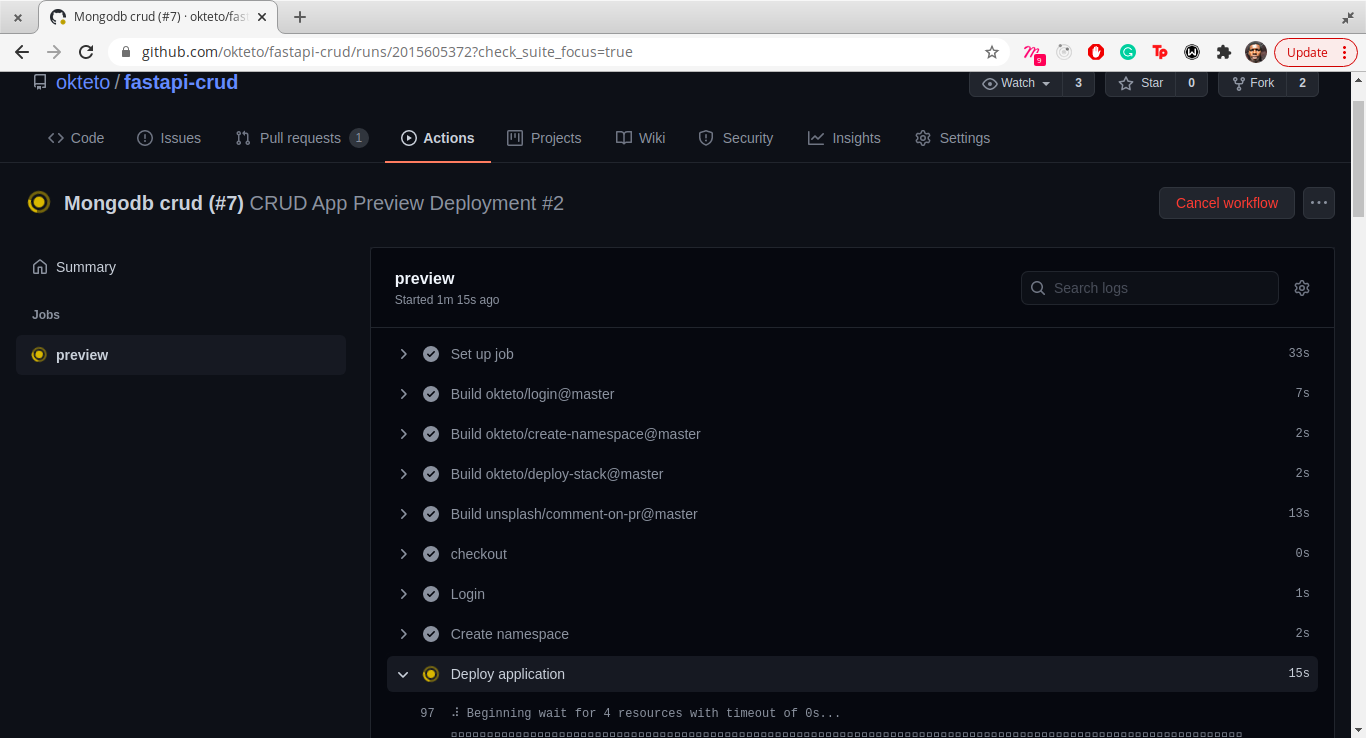Click the stargazers count 0
This screenshot has width=1366, height=738.
(x=1191, y=83)
